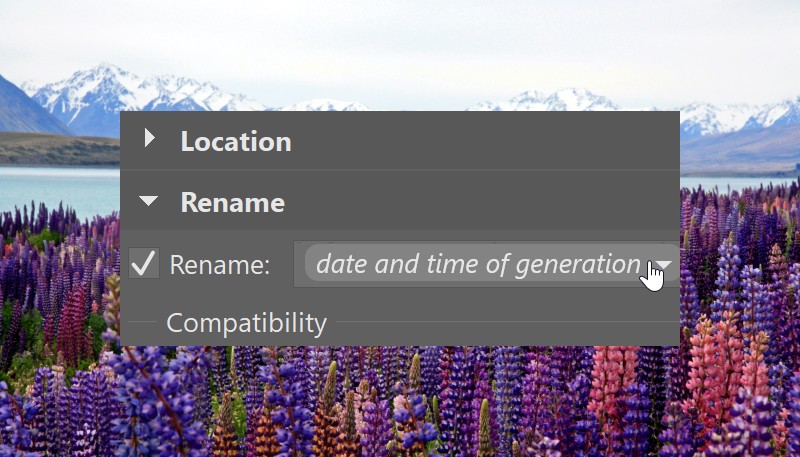Uncheck the Rename checkbox
This screenshot has height=457, width=800.
click(143, 263)
